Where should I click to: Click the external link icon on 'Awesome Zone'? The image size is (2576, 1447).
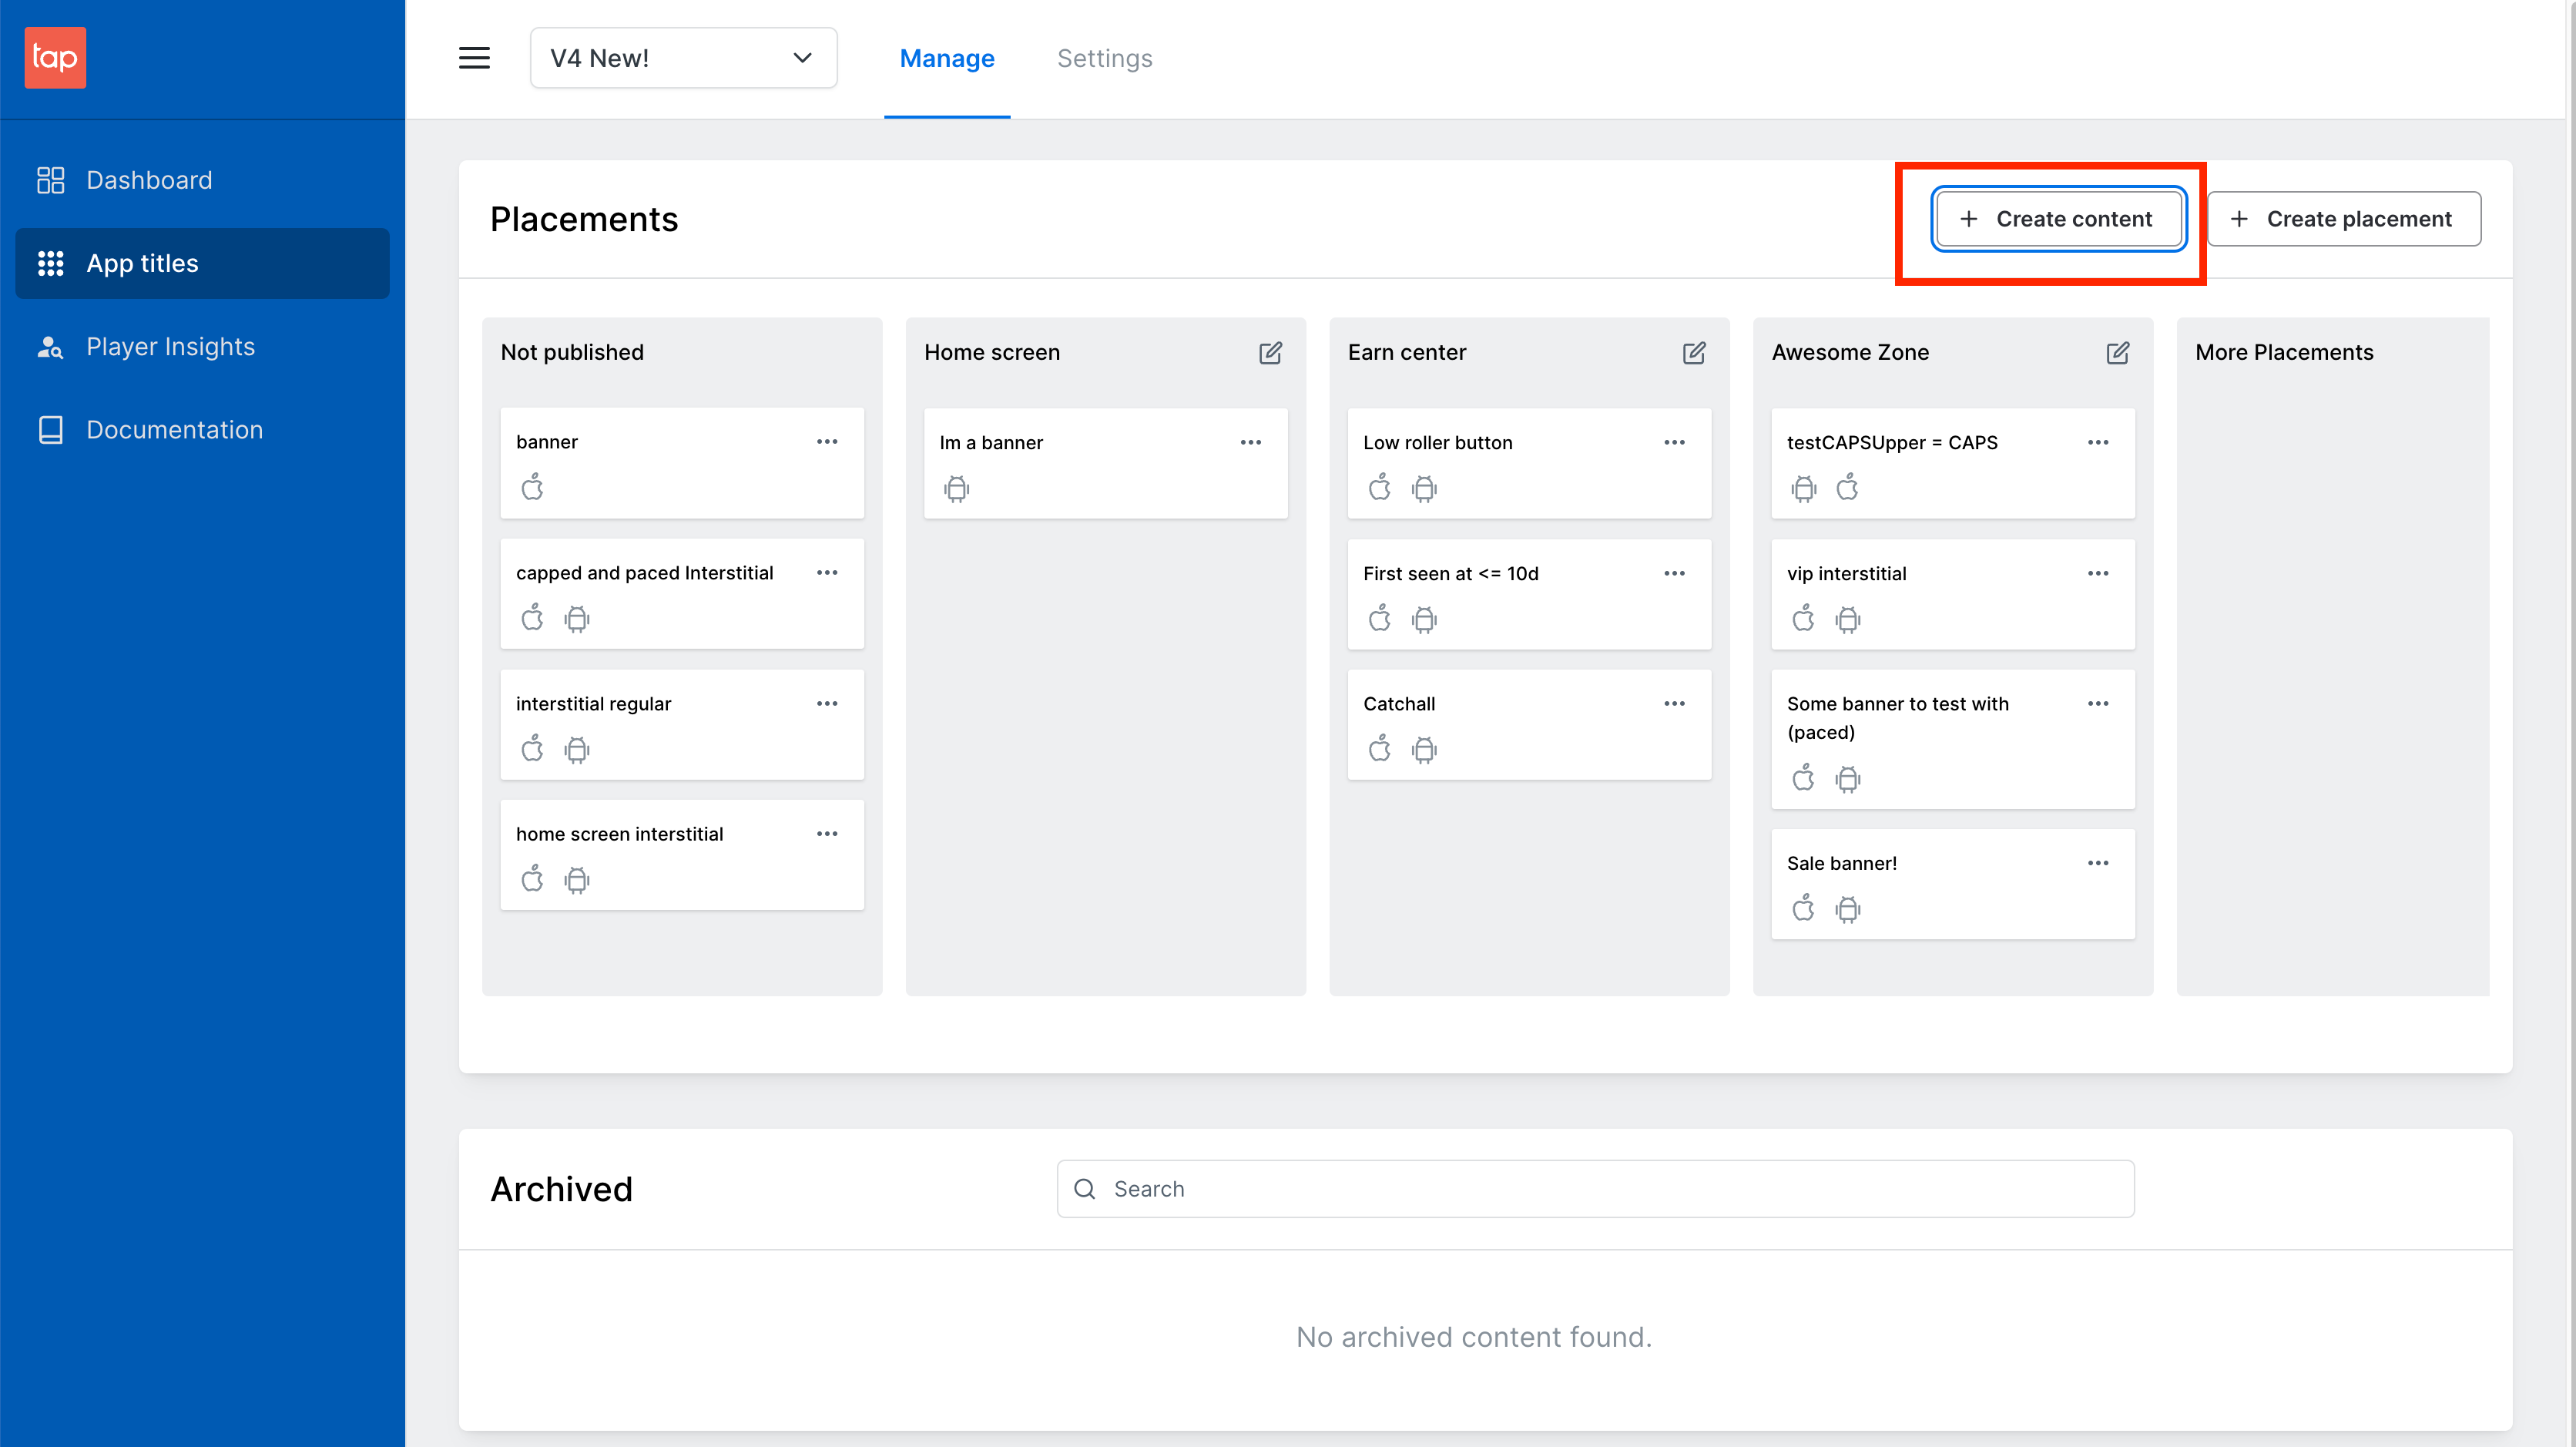(2116, 352)
